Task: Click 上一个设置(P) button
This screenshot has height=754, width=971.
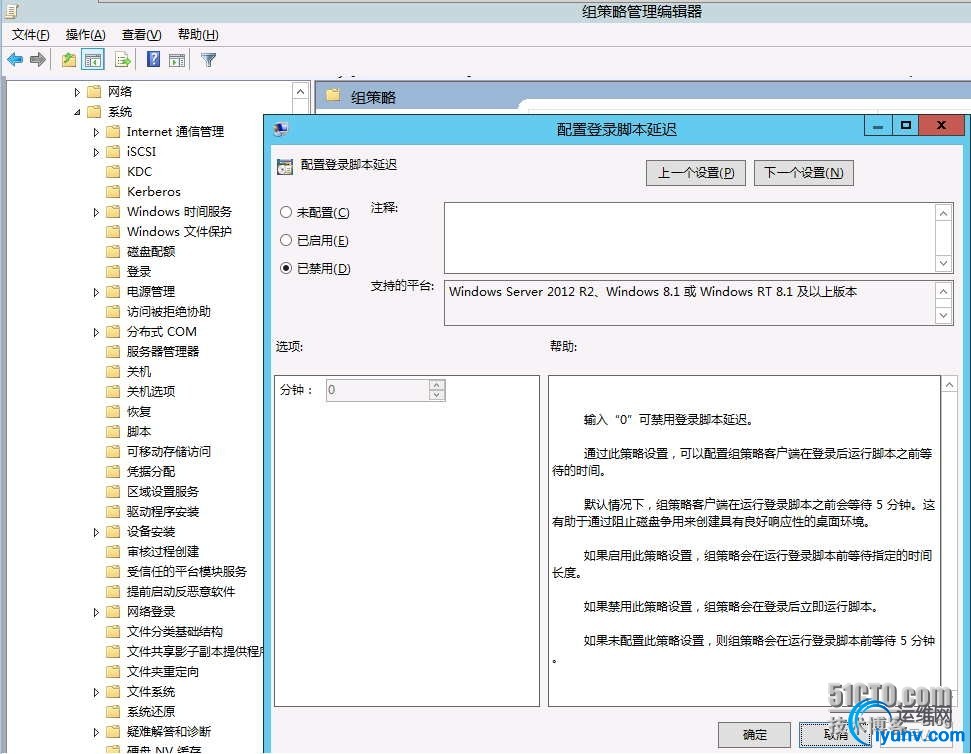Action: (695, 173)
